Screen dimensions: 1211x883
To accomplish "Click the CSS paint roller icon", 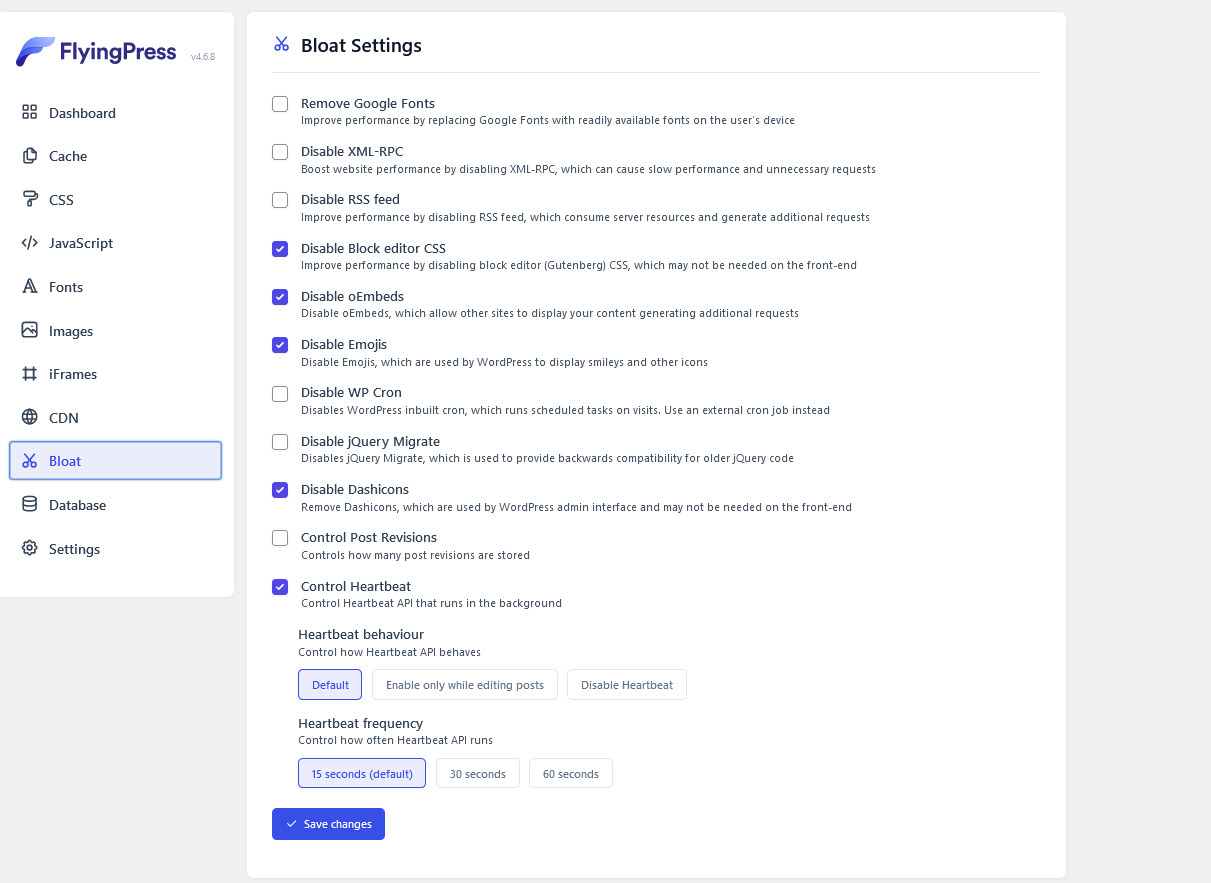I will (x=30, y=199).
